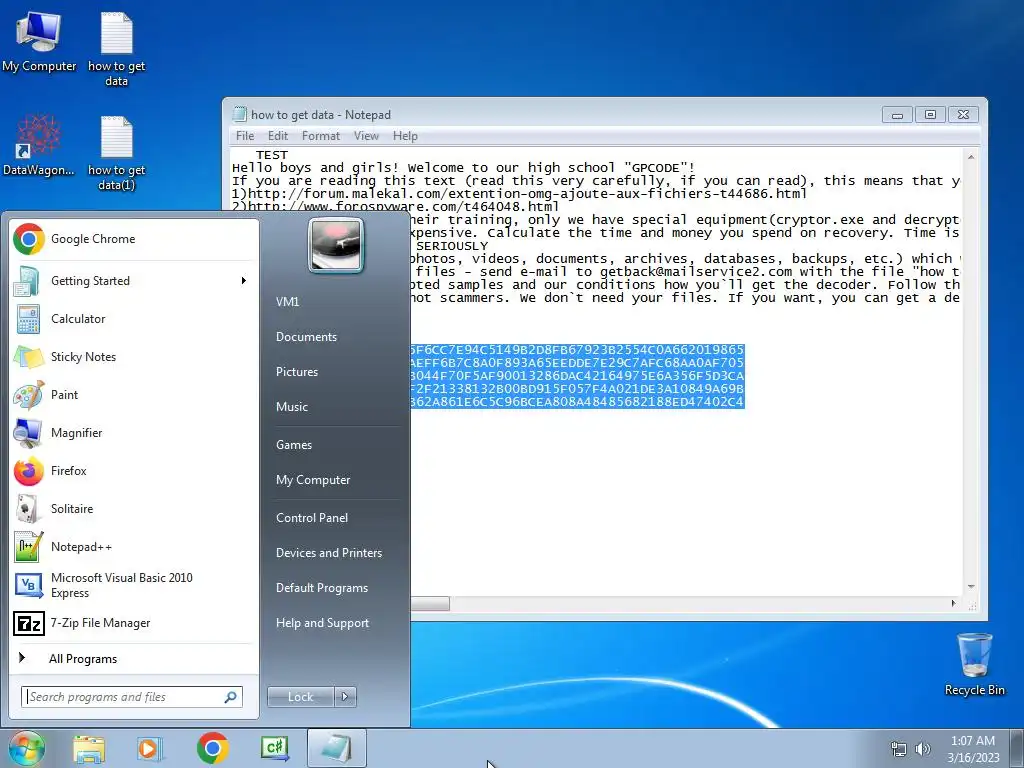Select the 'how to get data' desktop file
The width and height of the screenshot is (1024, 768).
click(116, 49)
